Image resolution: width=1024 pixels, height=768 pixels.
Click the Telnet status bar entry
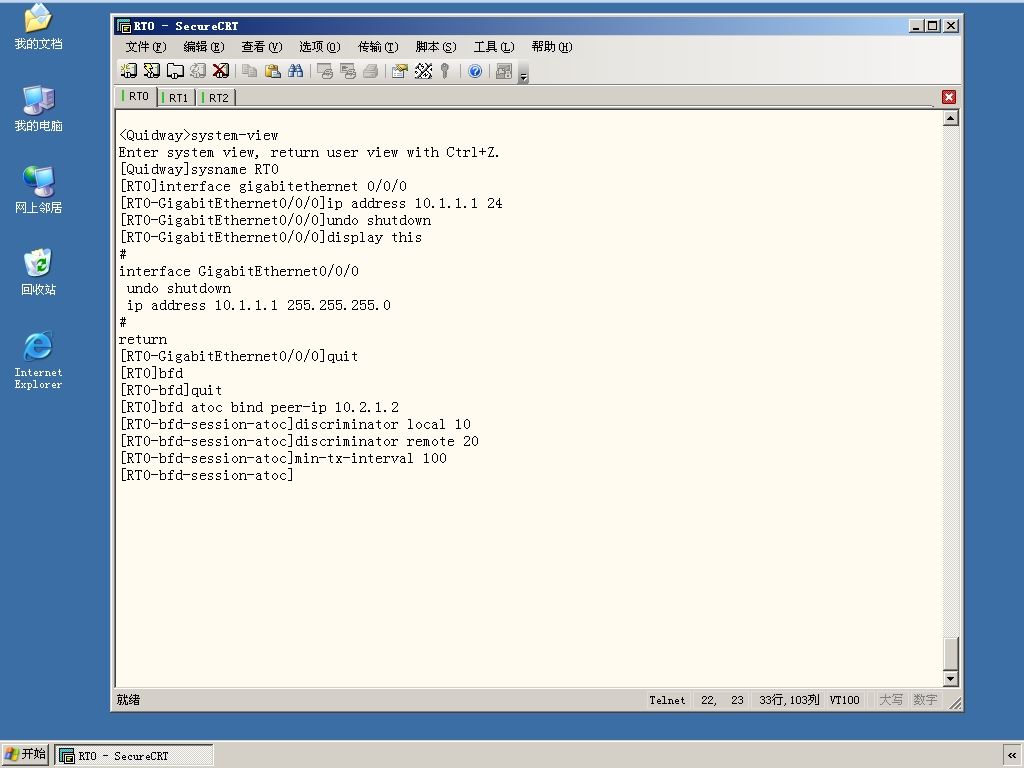point(667,700)
